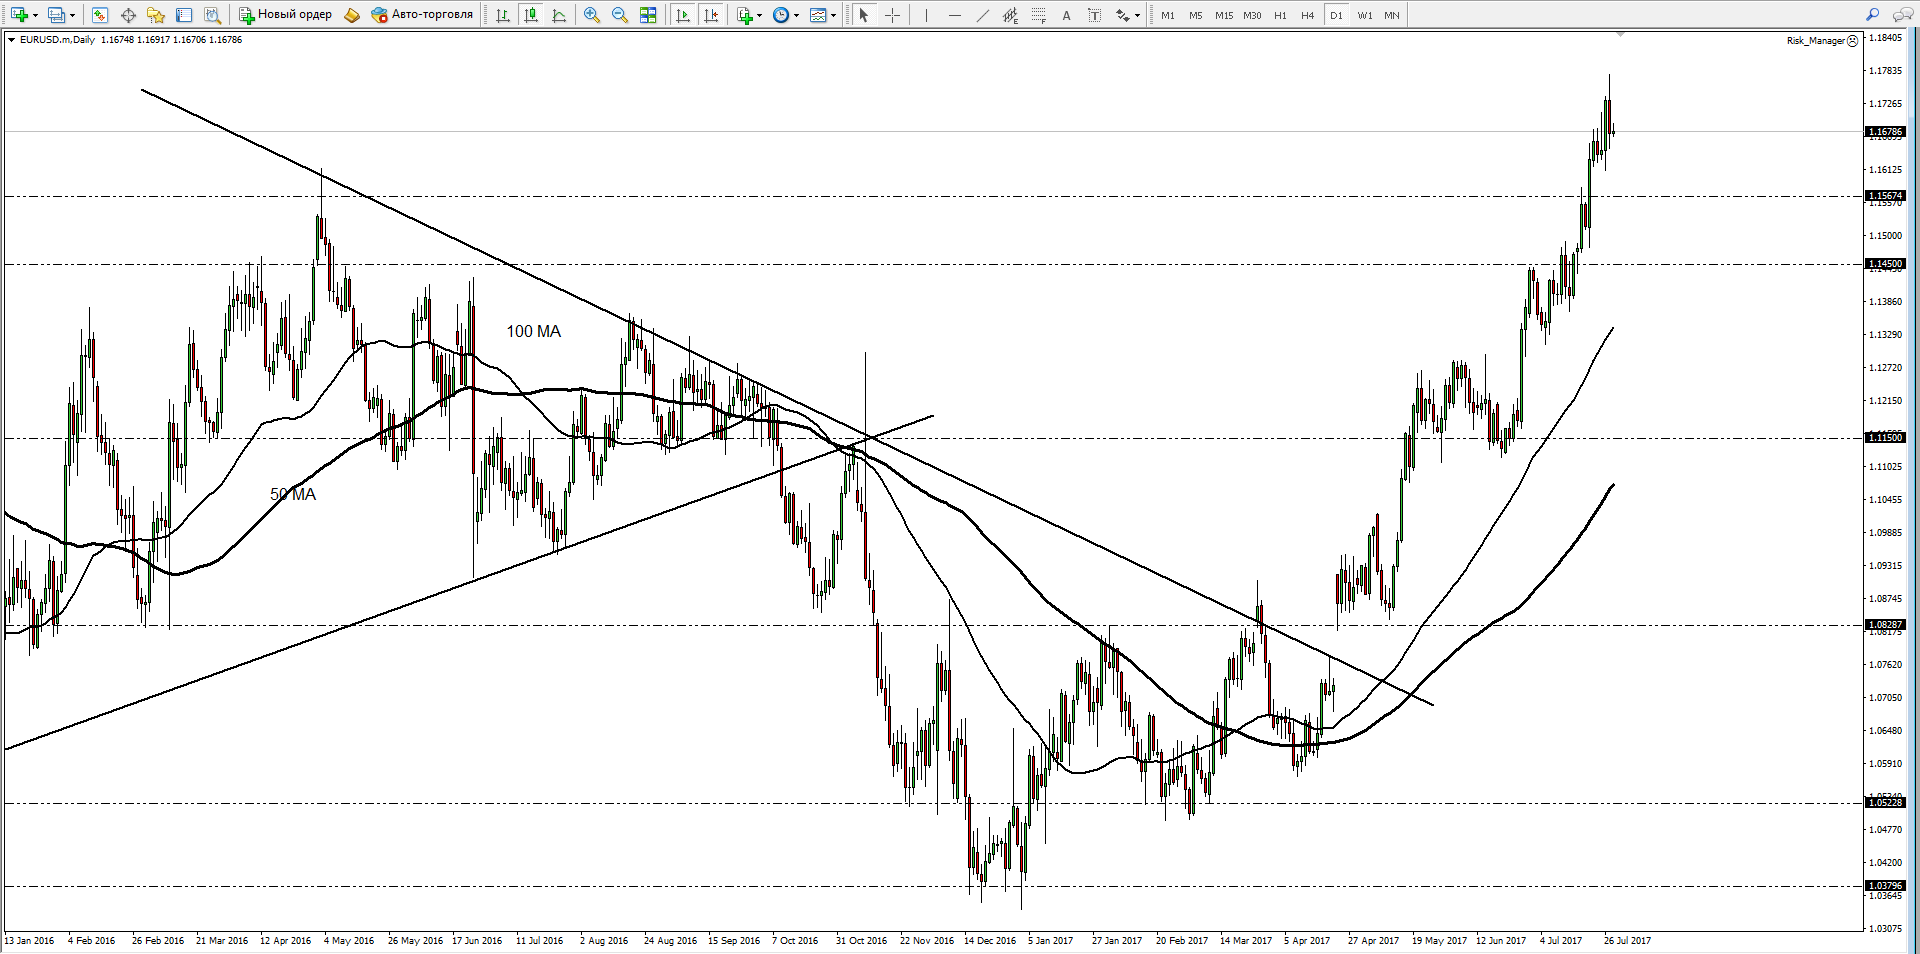Viewport: 1920px width, 954px height.
Task: Open the Strategy Tester icon
Action: click(212, 15)
